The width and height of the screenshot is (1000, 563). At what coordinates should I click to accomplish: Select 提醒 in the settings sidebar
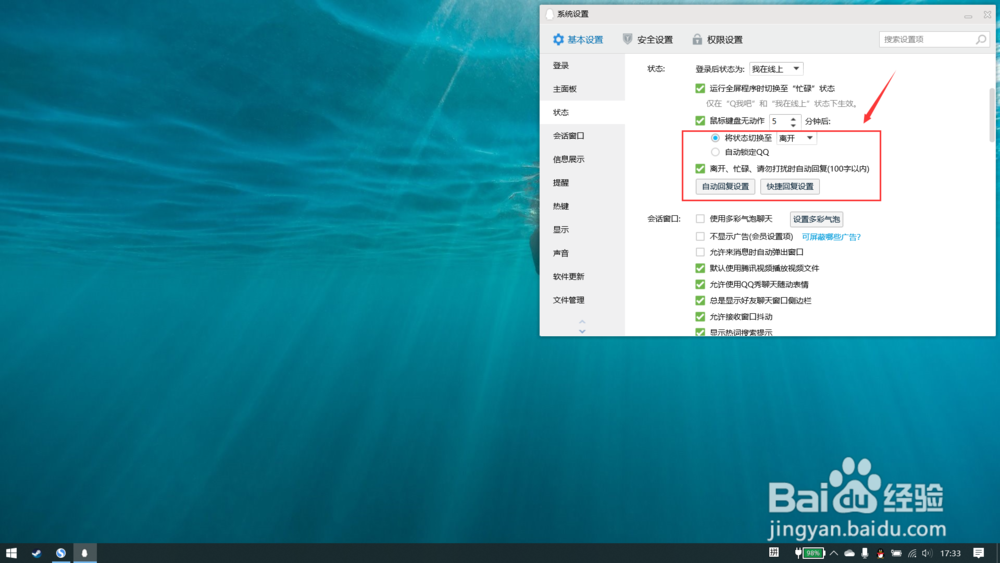(582, 183)
